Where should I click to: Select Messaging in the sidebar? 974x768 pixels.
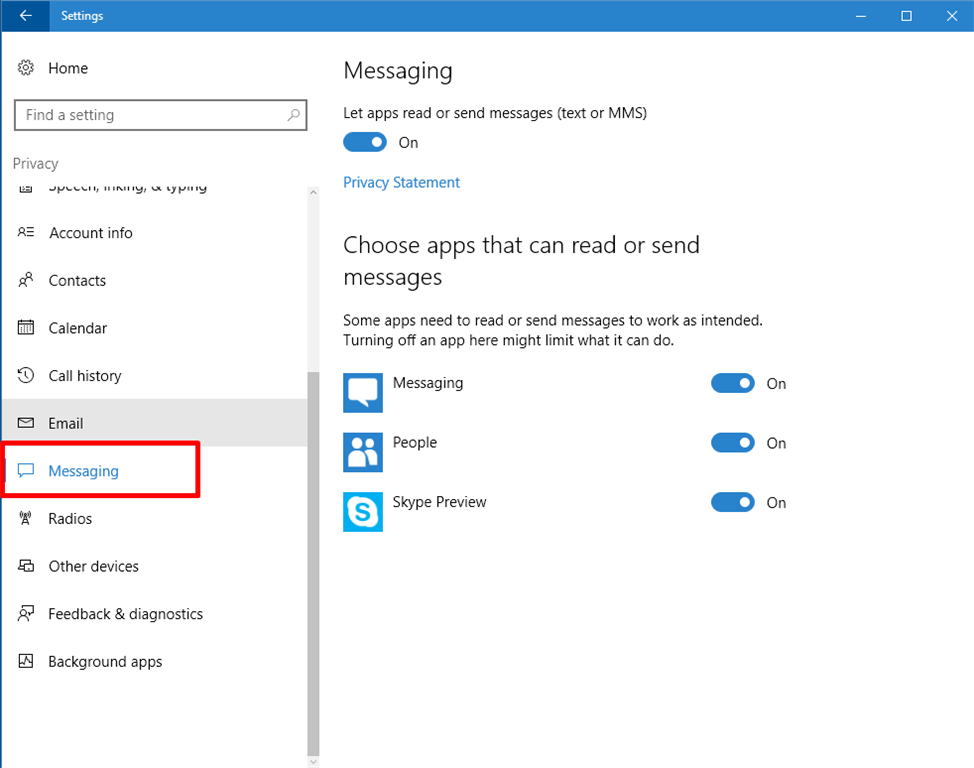(155, 470)
